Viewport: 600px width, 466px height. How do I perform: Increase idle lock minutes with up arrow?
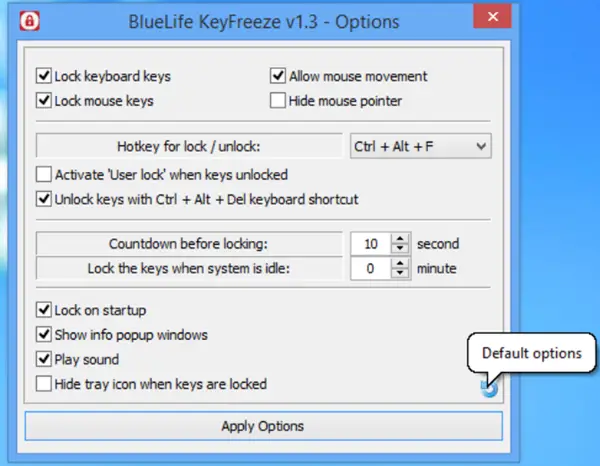[400, 263]
